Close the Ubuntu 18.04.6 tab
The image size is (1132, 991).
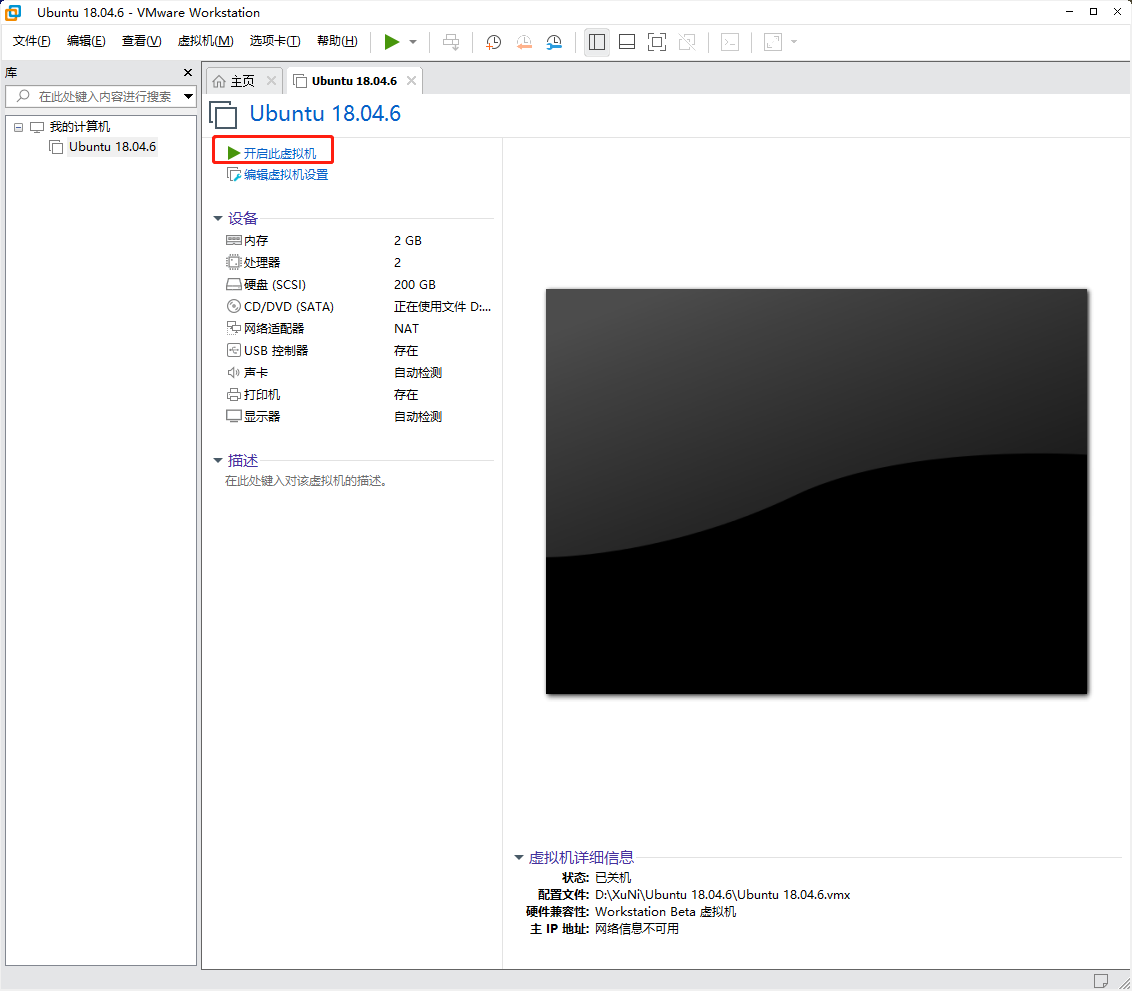click(x=412, y=81)
